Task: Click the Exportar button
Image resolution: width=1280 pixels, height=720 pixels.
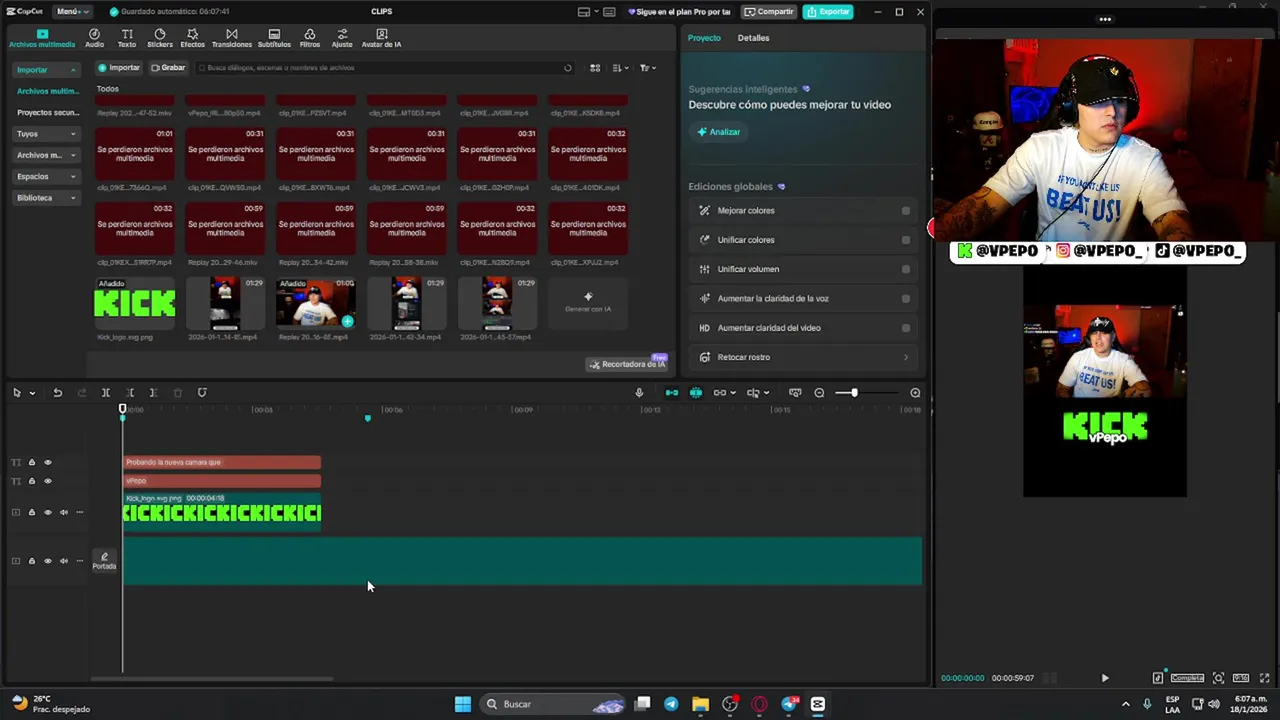Action: [828, 12]
